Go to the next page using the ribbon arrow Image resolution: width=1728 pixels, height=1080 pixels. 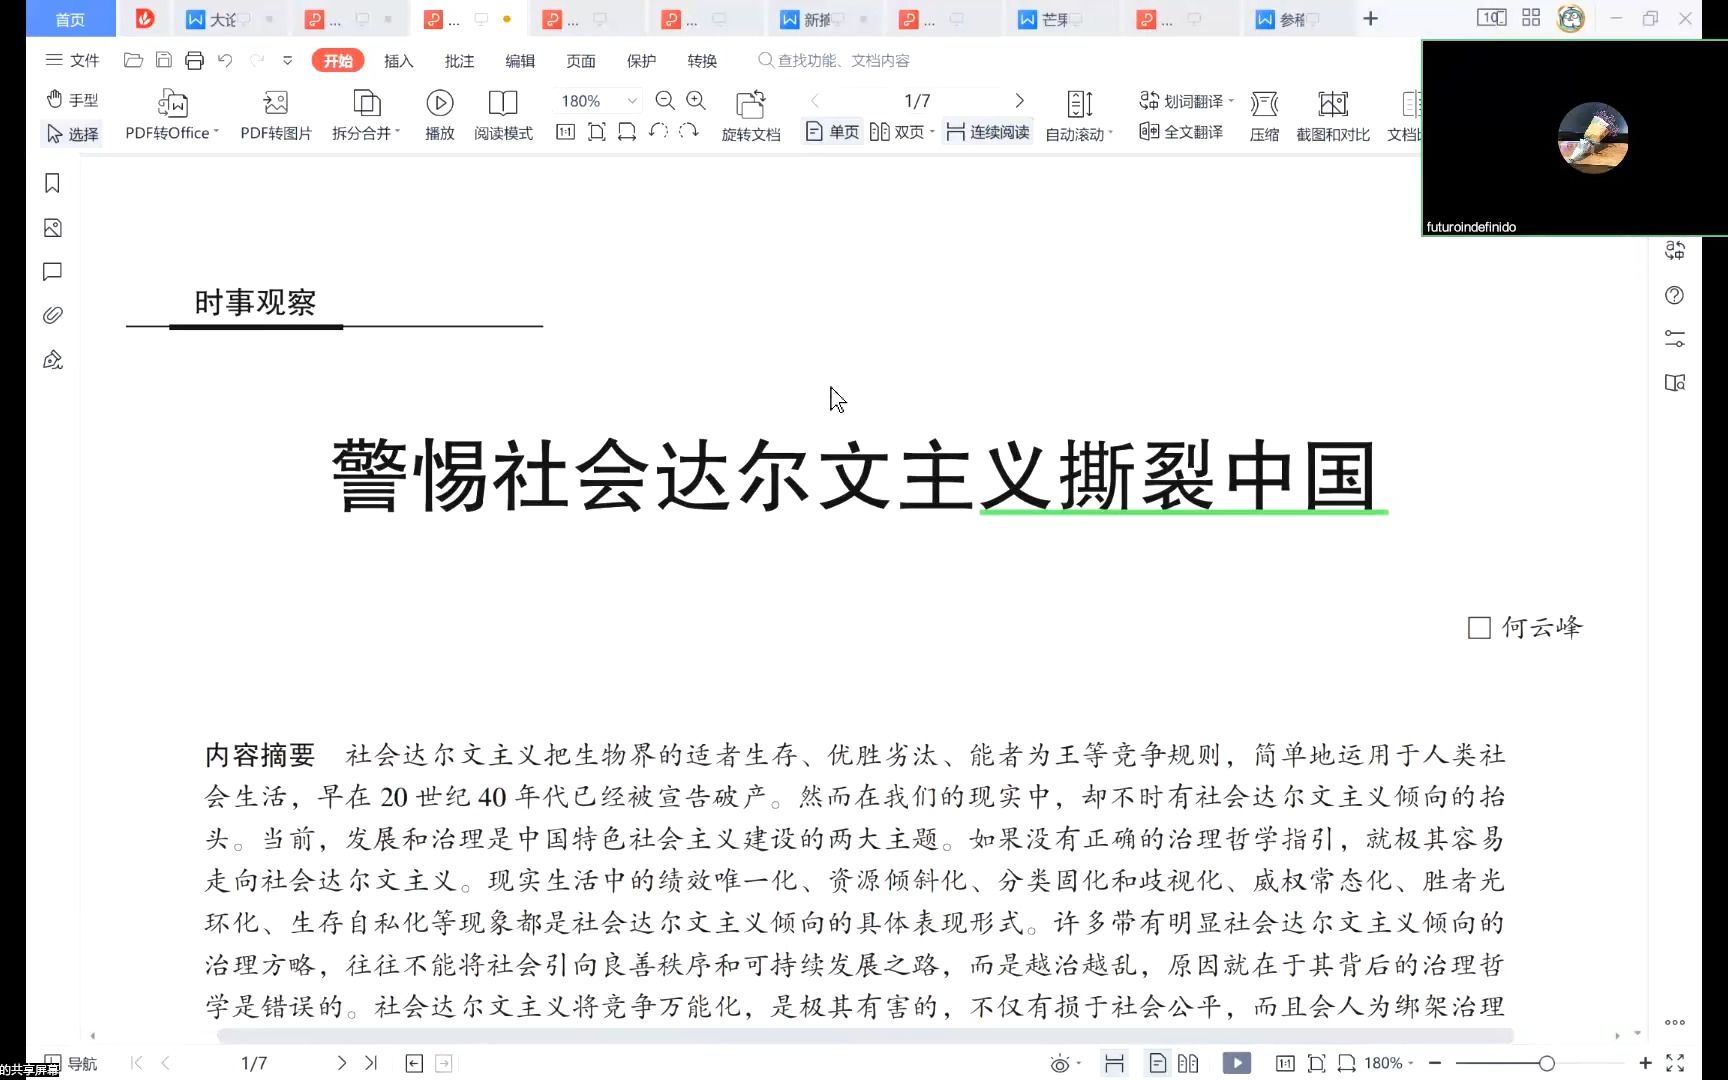pos(1019,101)
